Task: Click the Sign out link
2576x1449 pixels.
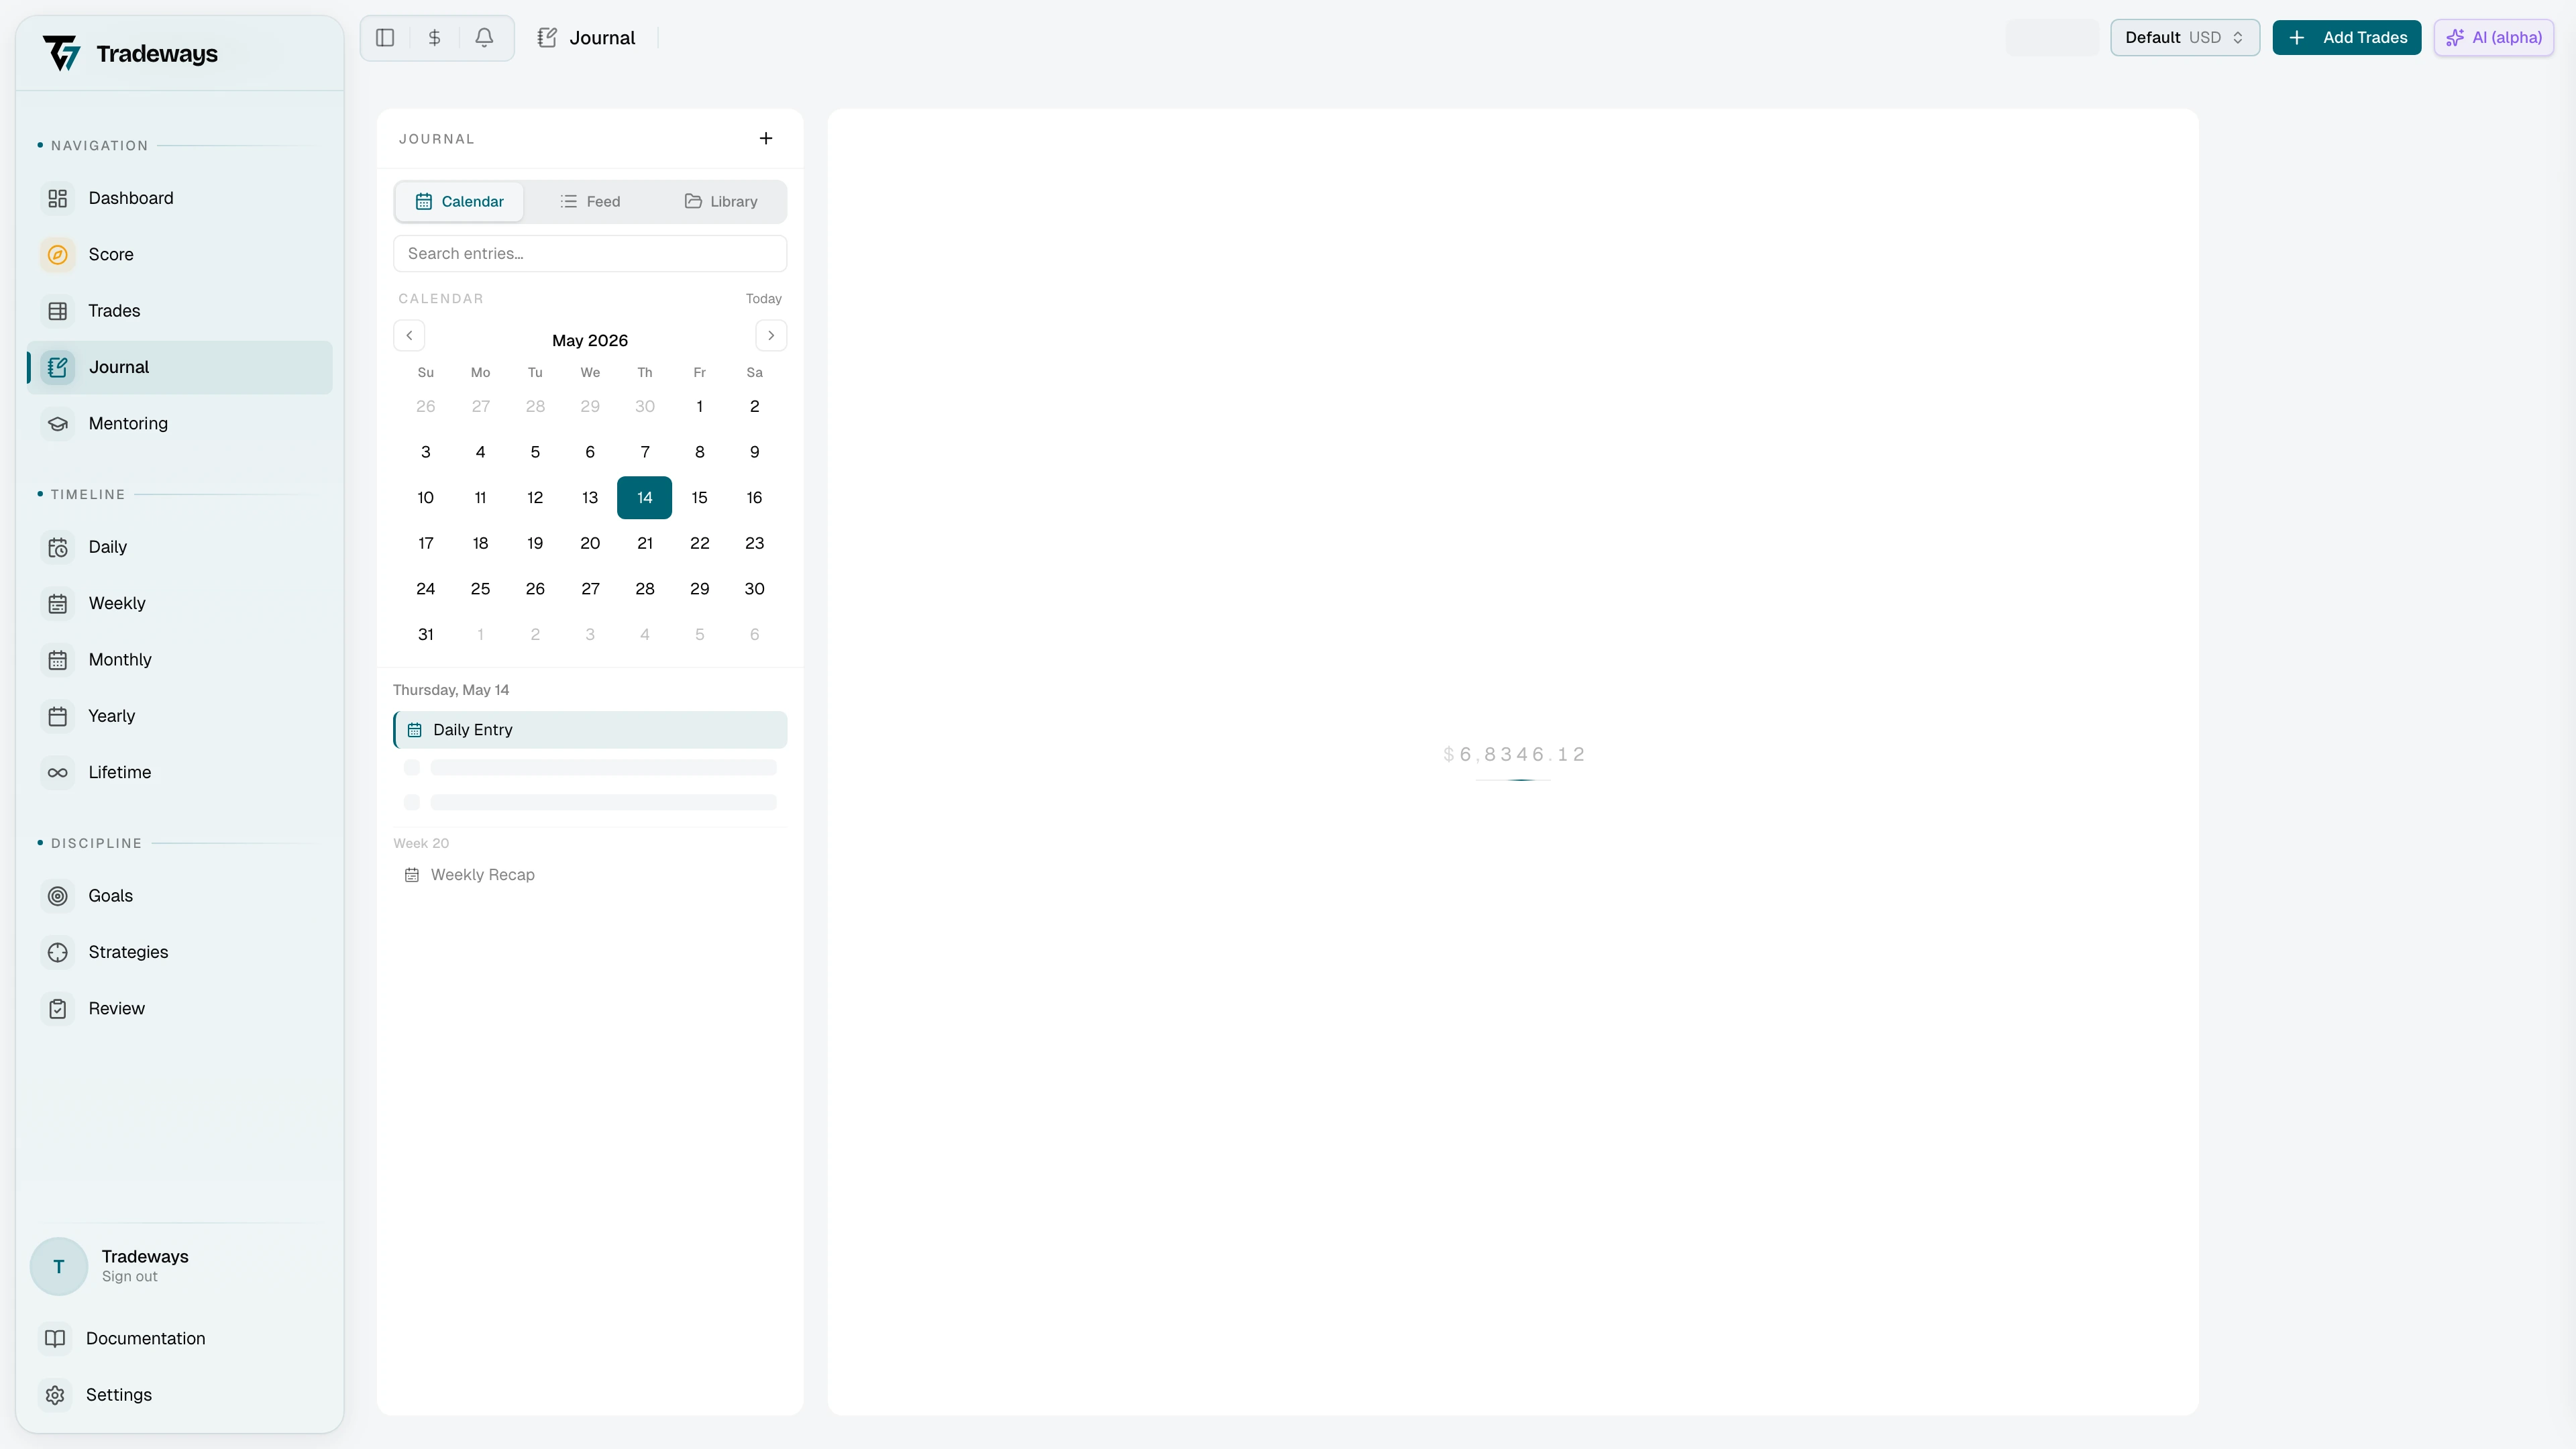Action: click(x=130, y=1277)
